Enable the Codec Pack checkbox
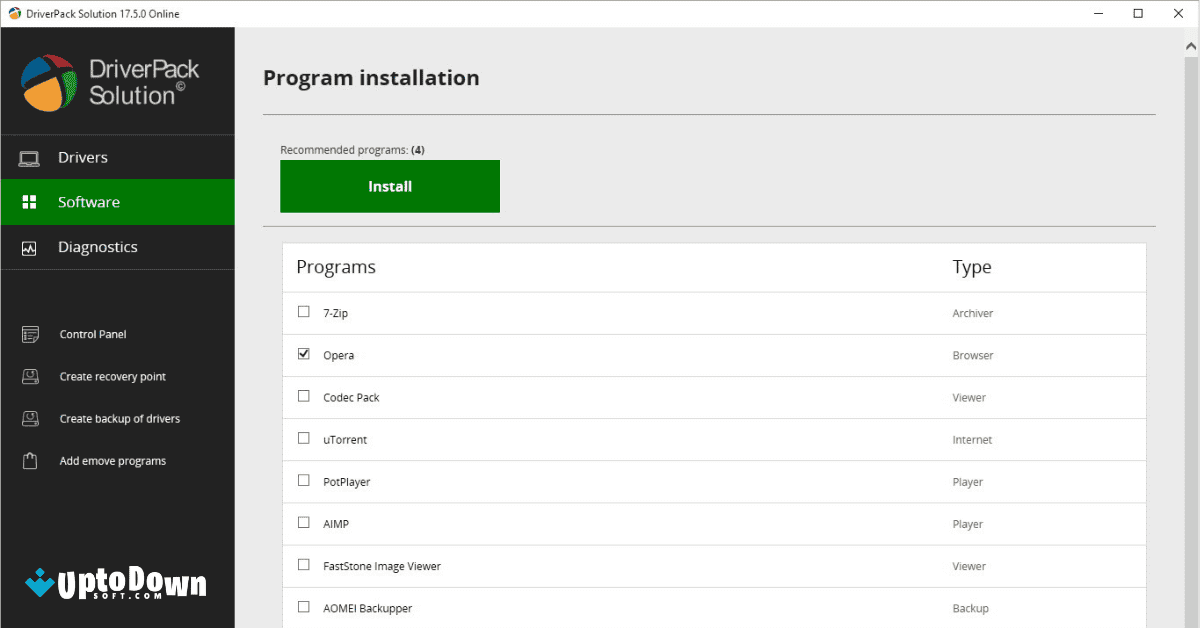 pyautogui.click(x=304, y=396)
